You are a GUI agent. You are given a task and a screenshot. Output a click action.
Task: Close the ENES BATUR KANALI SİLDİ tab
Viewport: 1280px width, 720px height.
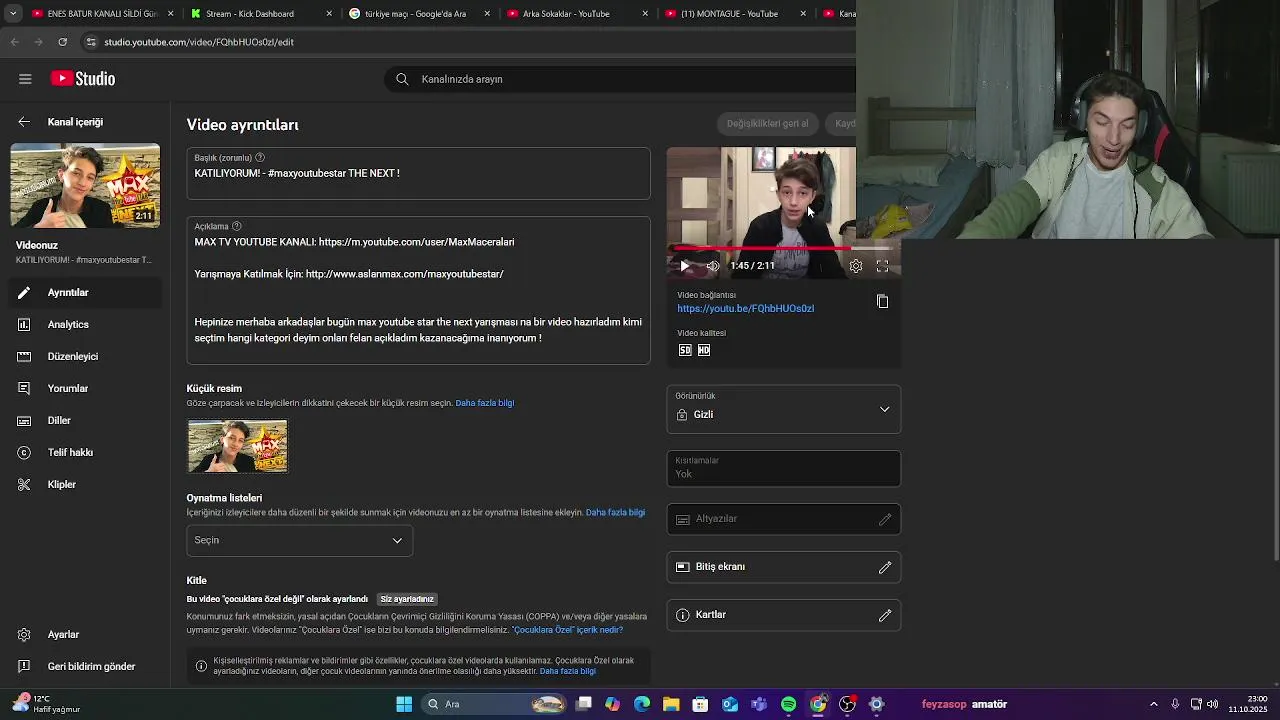pos(171,14)
